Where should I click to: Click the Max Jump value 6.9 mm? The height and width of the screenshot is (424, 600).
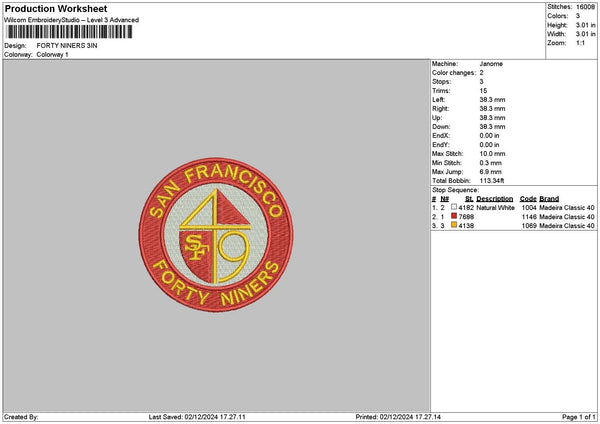(490, 171)
